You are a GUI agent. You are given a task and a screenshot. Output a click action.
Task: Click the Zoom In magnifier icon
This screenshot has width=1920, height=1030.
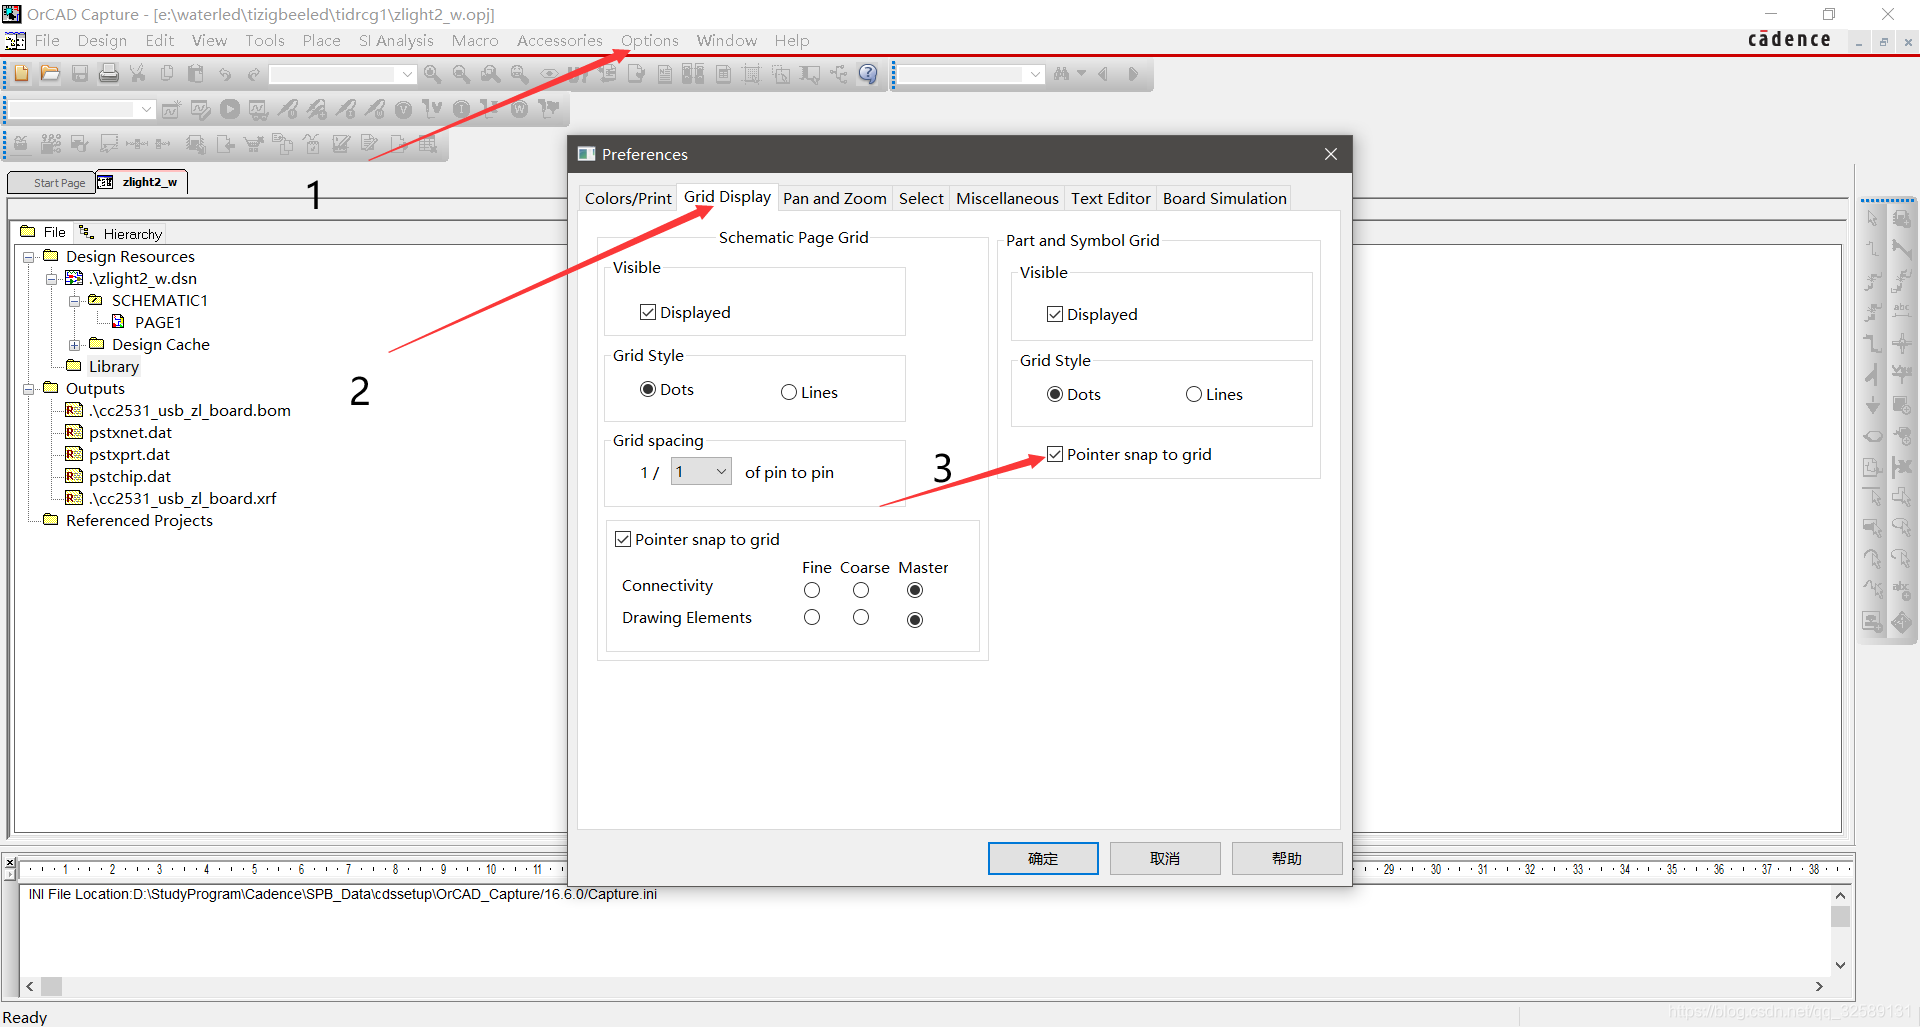pos(432,74)
